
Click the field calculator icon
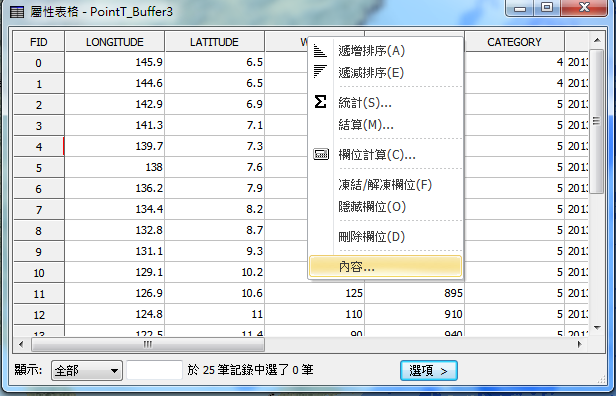point(321,154)
